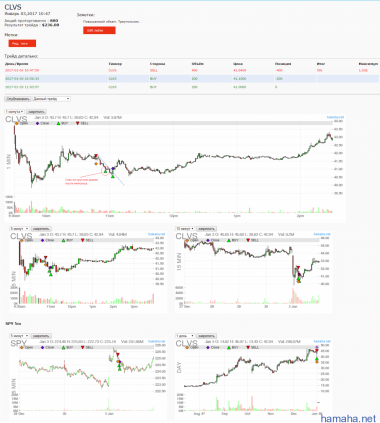Image resolution: width=380 pixels, height=423 pixels.
Task: Click the price column header in trade details
Action: pos(237,63)
